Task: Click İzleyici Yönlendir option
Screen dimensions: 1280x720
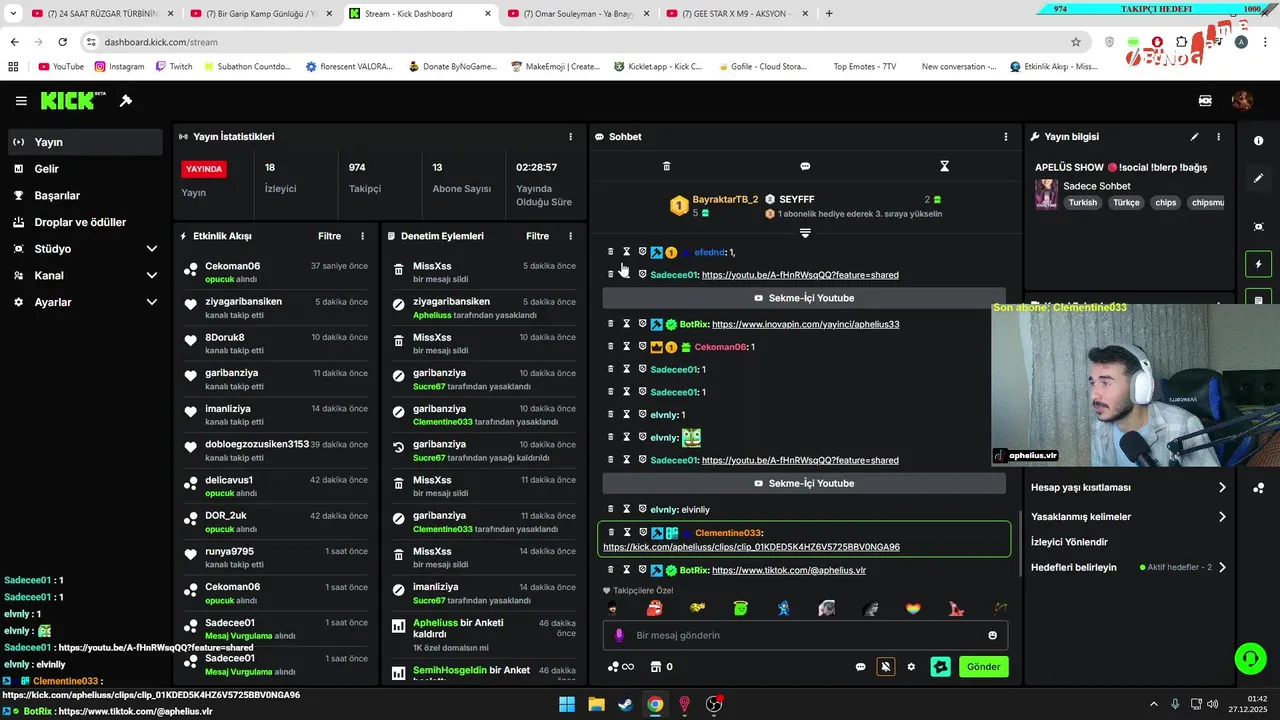Action: pyautogui.click(x=1069, y=542)
